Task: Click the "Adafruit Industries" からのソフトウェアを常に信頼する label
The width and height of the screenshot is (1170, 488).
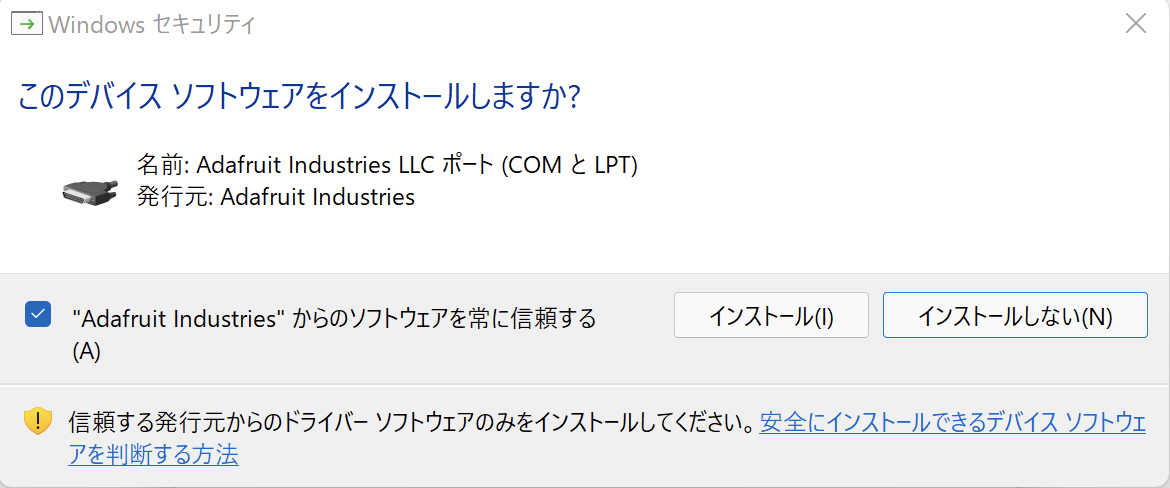Action: pos(334,319)
